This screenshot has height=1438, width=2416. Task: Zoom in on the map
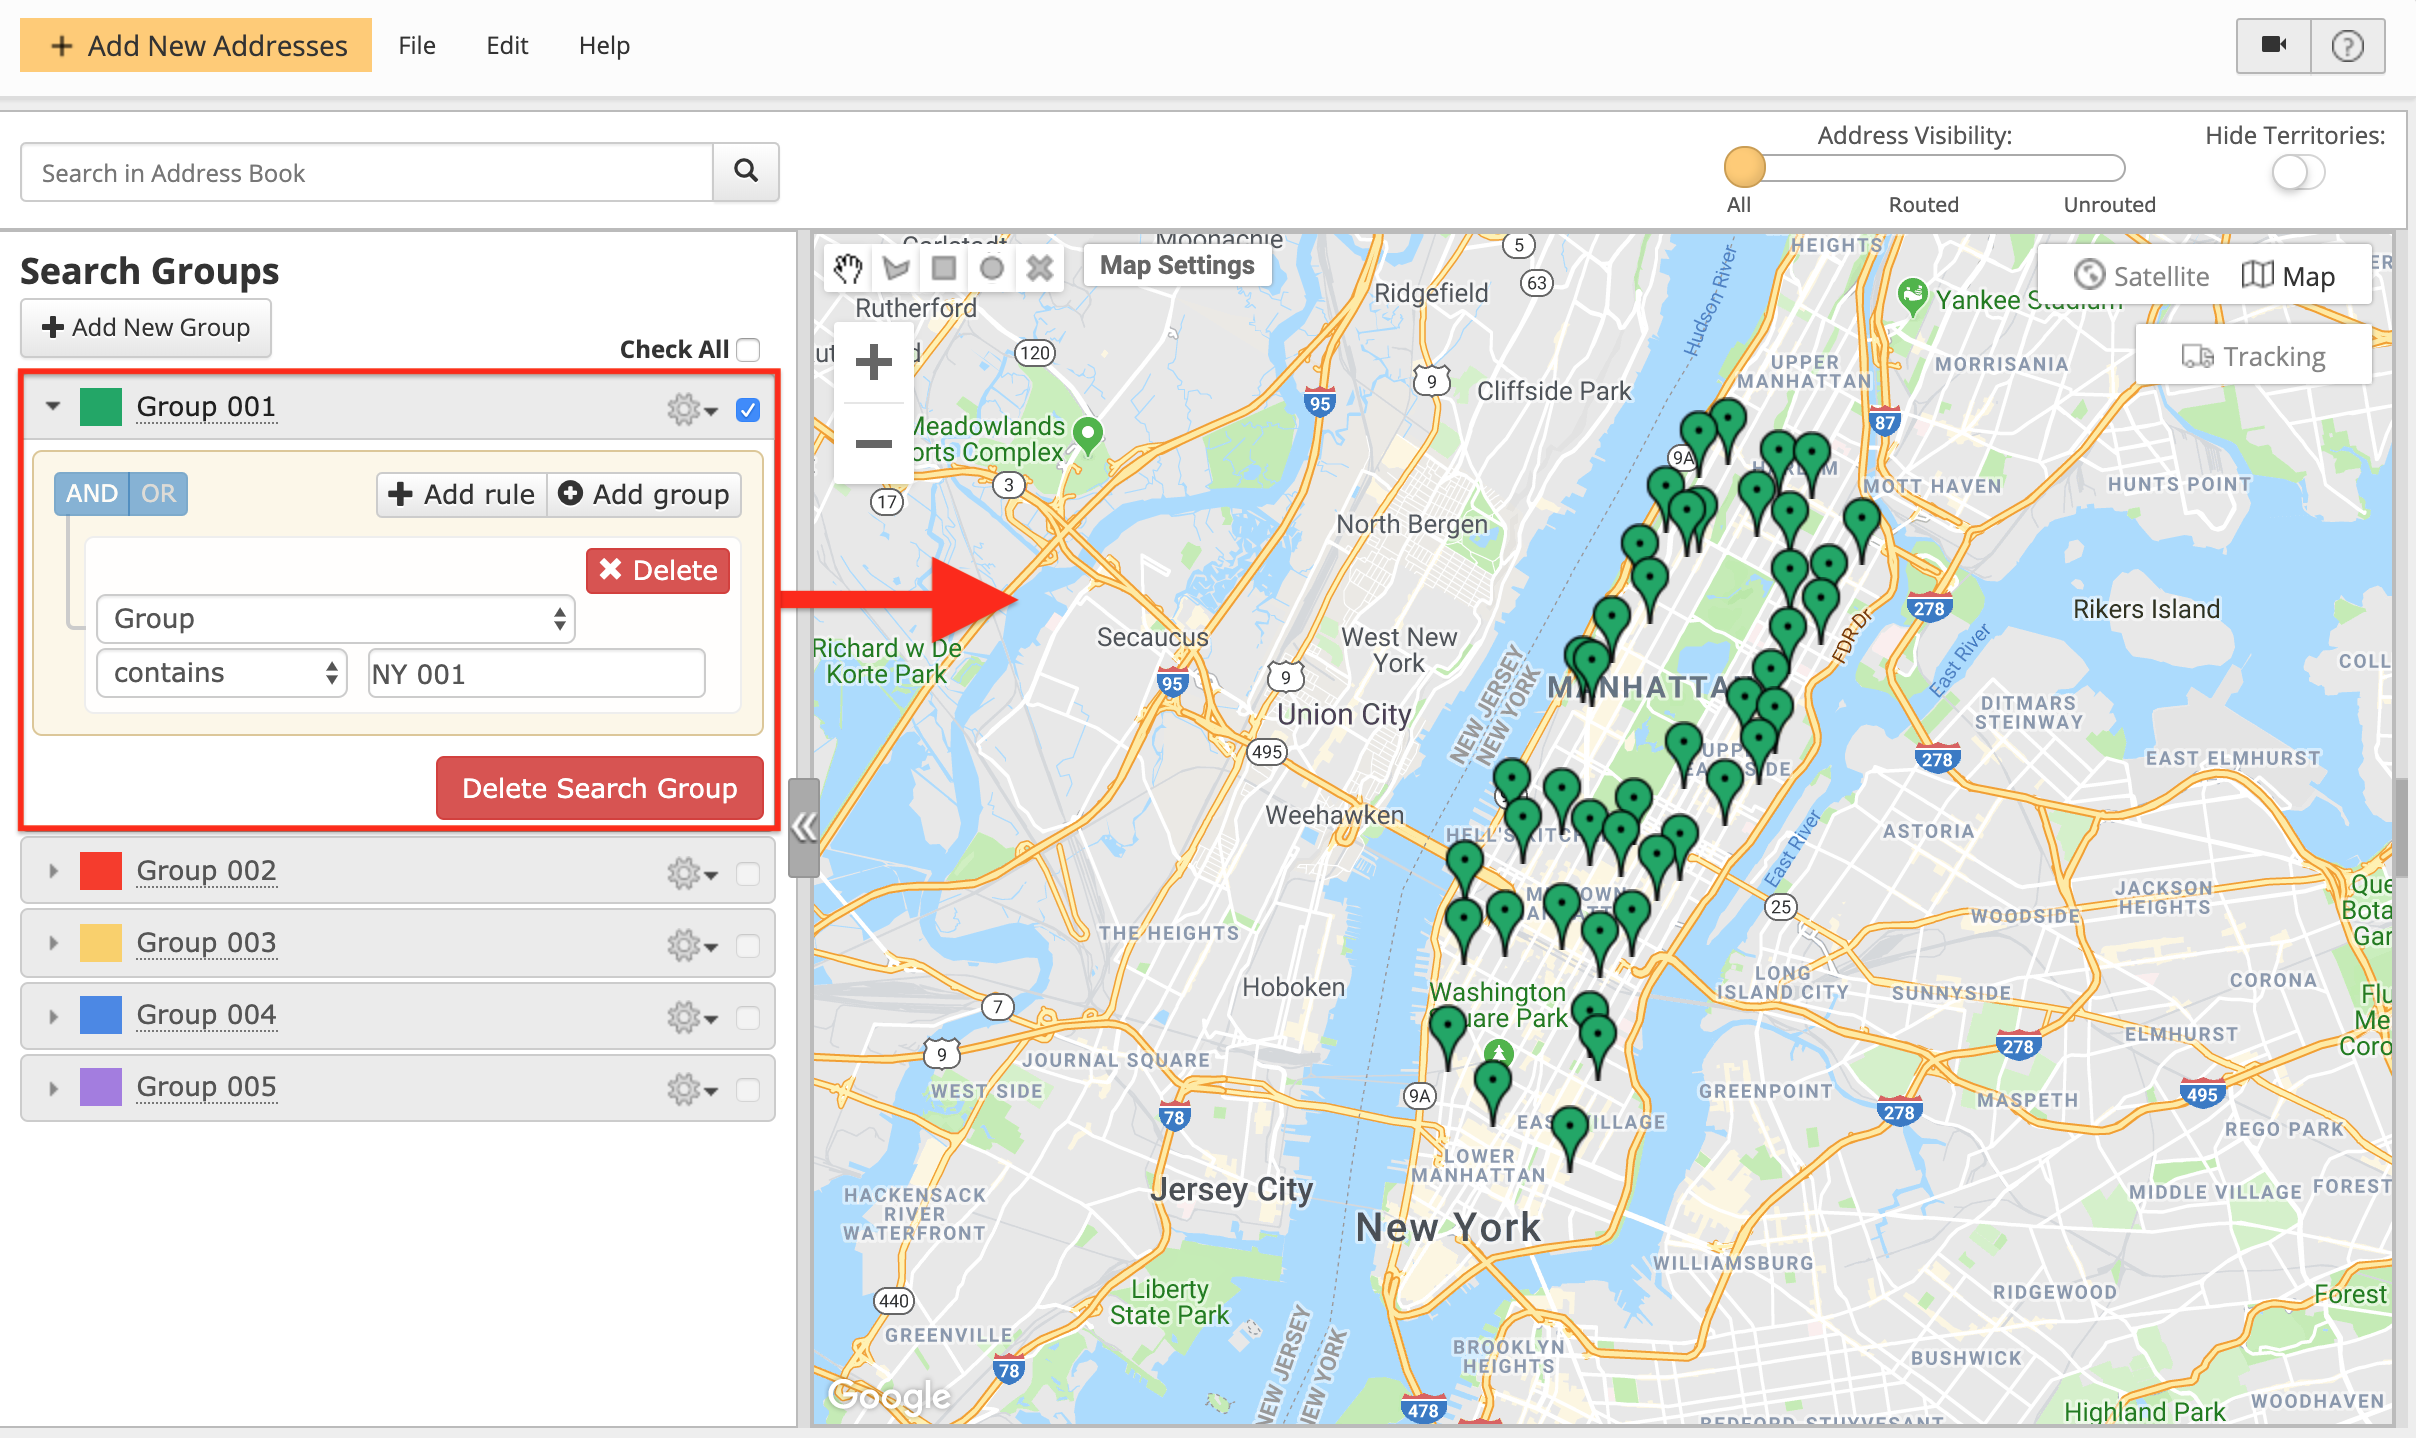click(x=873, y=362)
